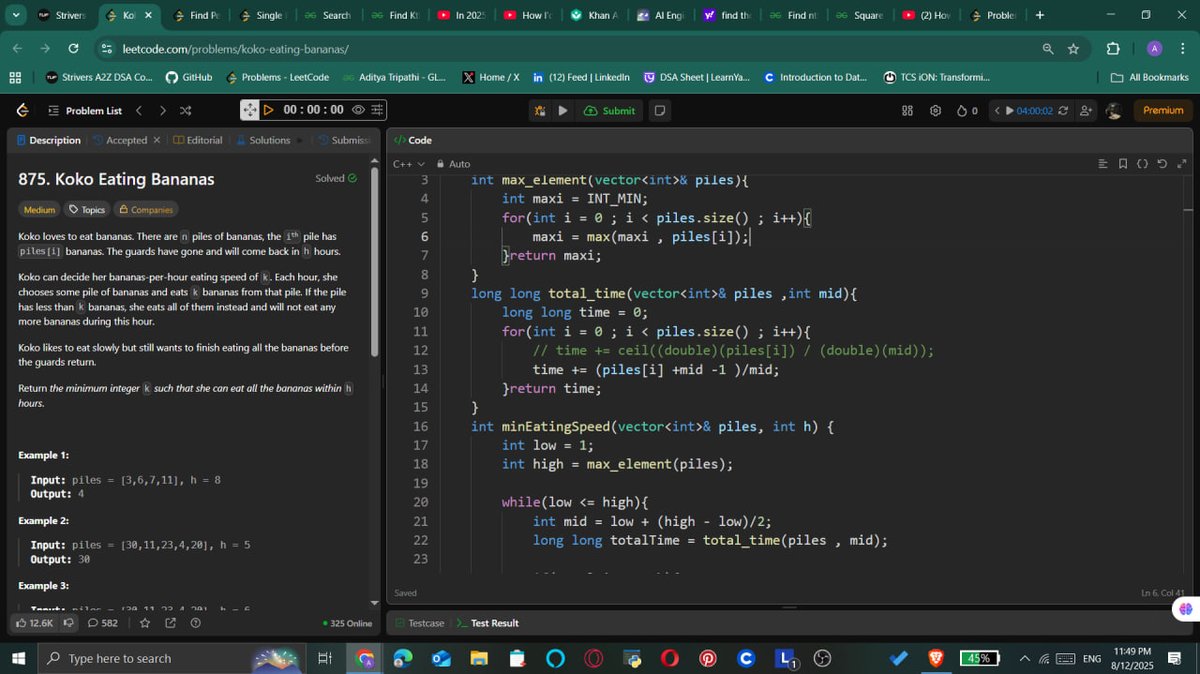This screenshot has height=674, width=1200.
Task: Click the streak fire counter
Action: (x=967, y=111)
